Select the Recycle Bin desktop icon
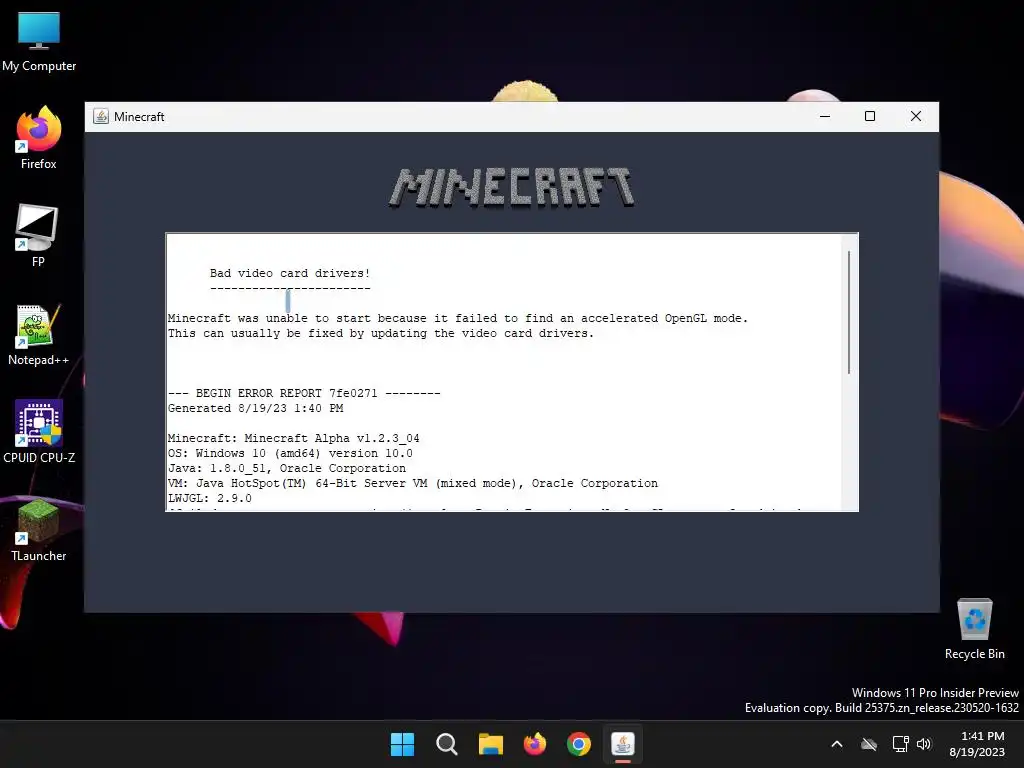This screenshot has height=768, width=1024. [x=974, y=629]
